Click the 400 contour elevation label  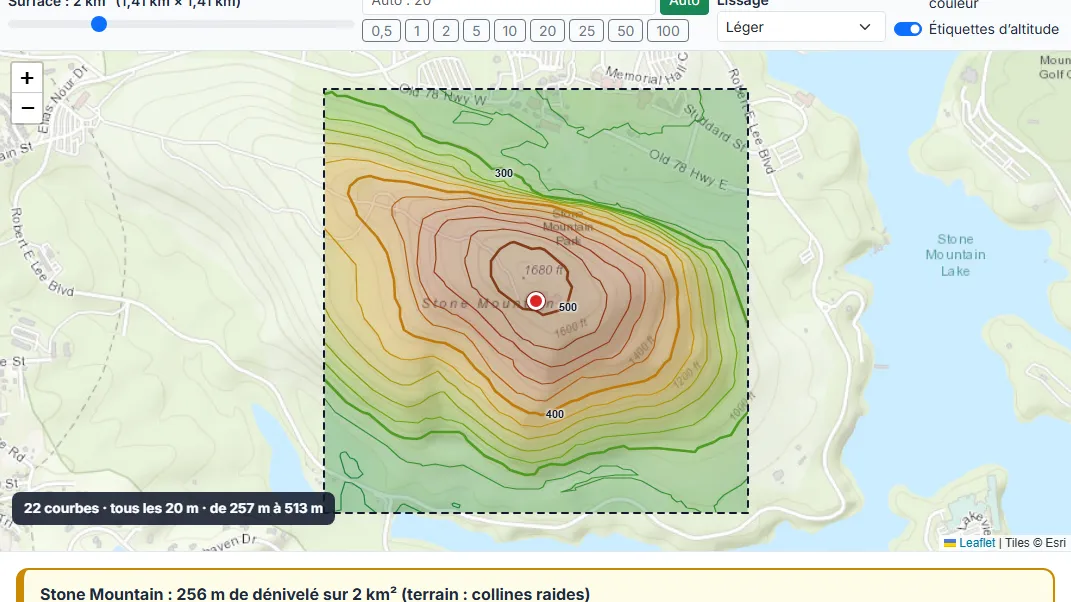point(555,414)
